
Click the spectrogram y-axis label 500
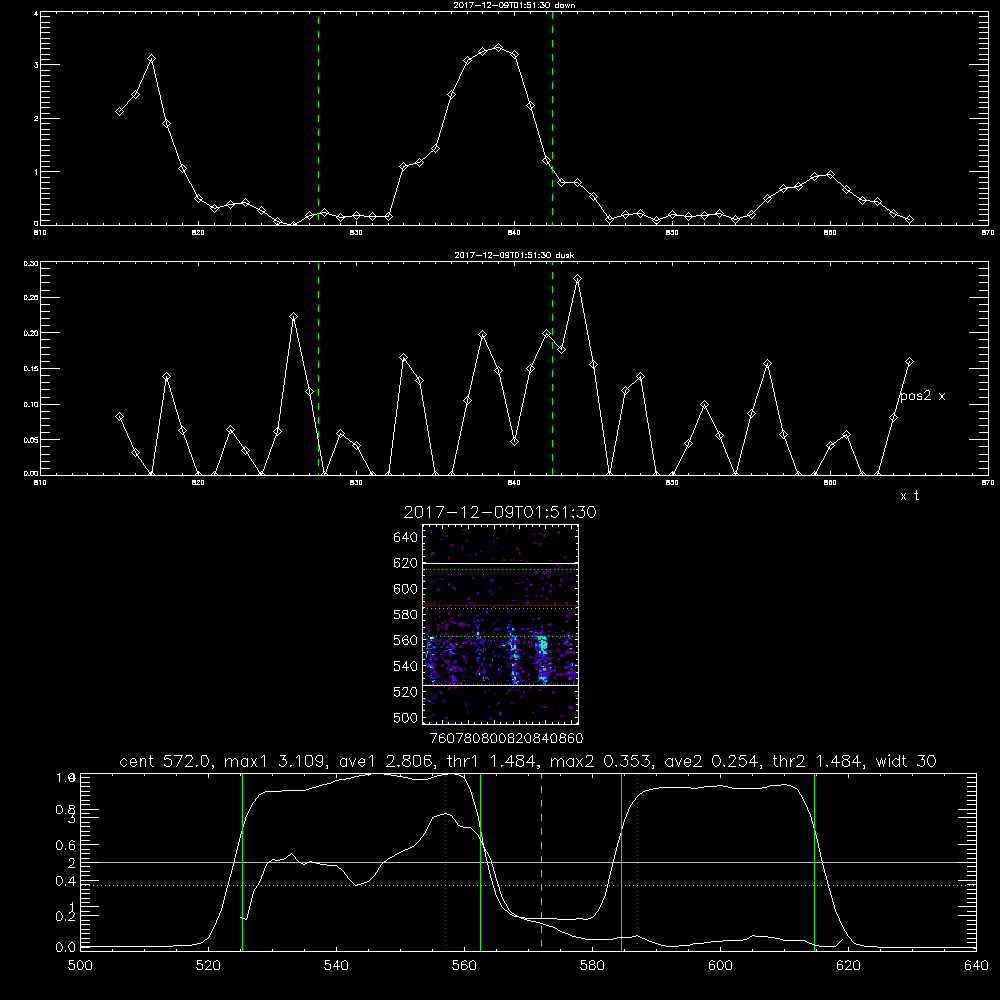(x=406, y=717)
